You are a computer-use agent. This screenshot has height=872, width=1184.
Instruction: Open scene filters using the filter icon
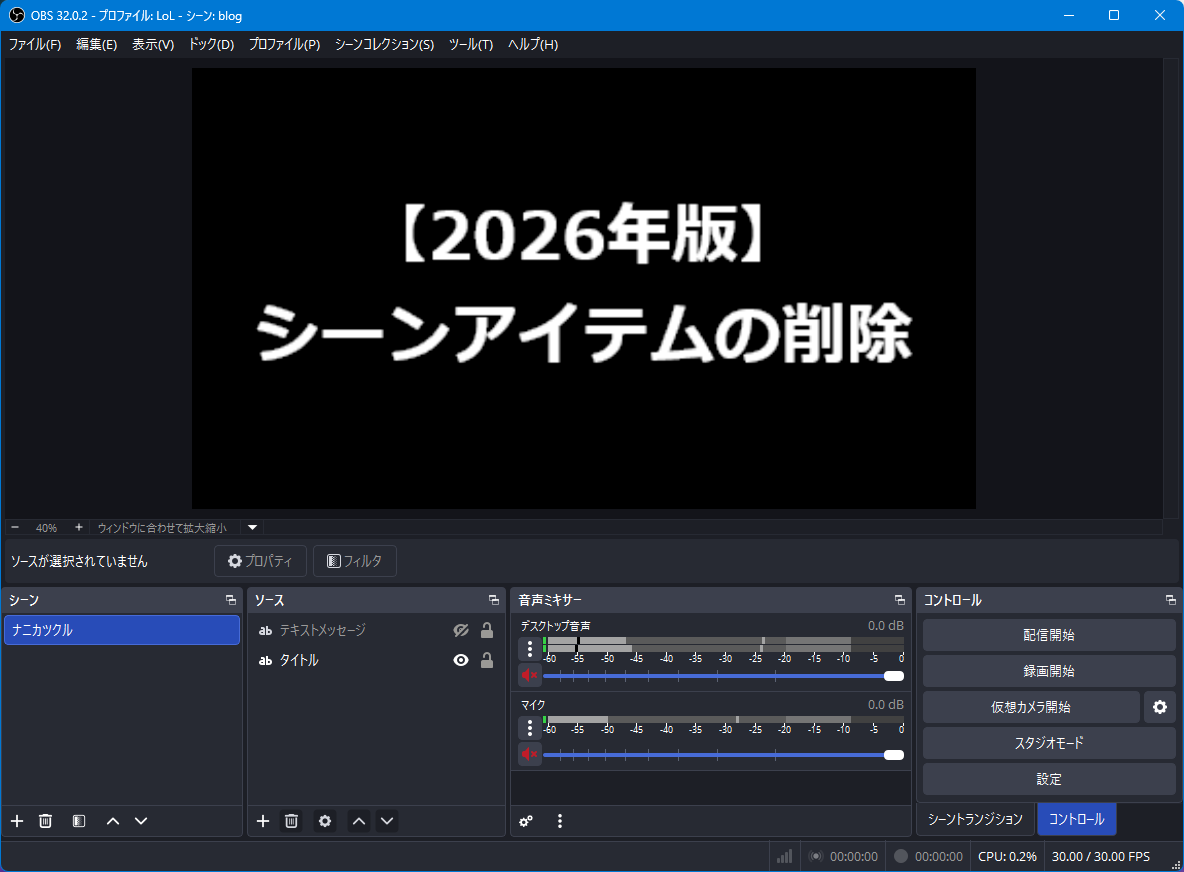pos(78,821)
